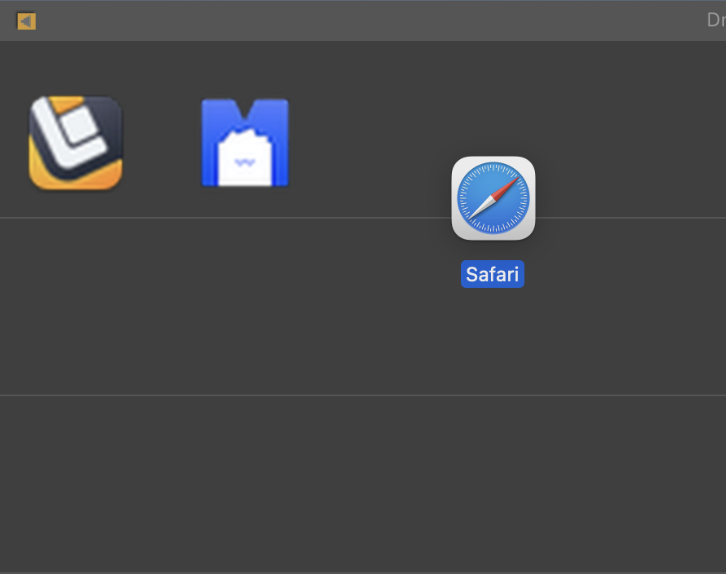The width and height of the screenshot is (726, 574).
Task: Click the orange back arrow icon
Action: [26, 21]
